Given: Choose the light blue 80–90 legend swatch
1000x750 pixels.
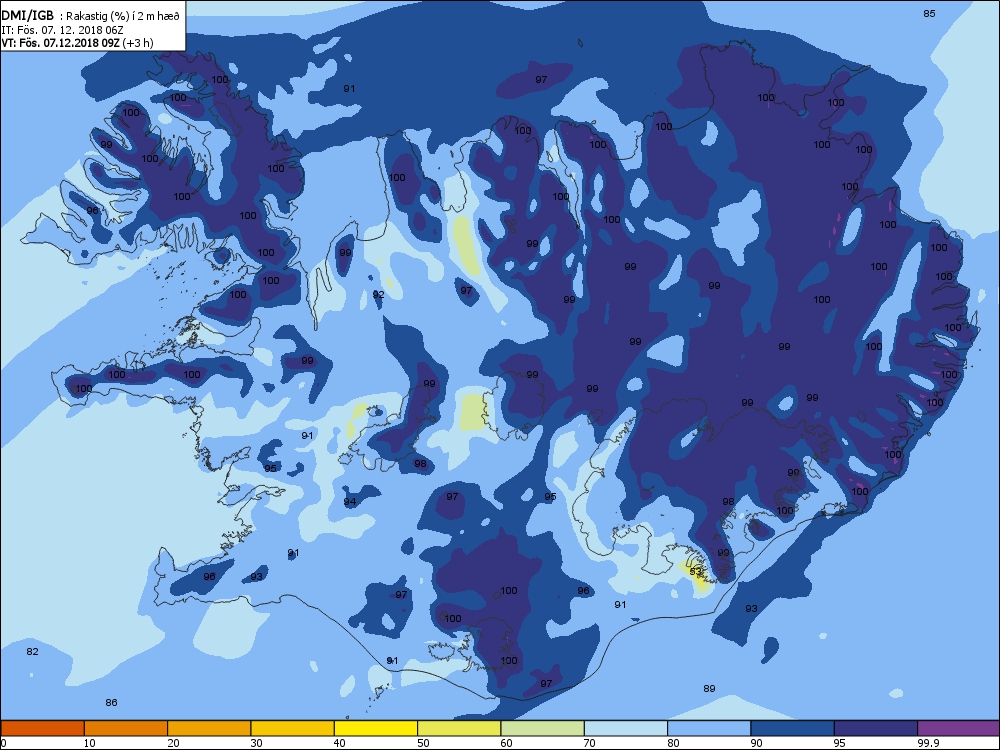Looking at the screenshot, I should click(709, 728).
